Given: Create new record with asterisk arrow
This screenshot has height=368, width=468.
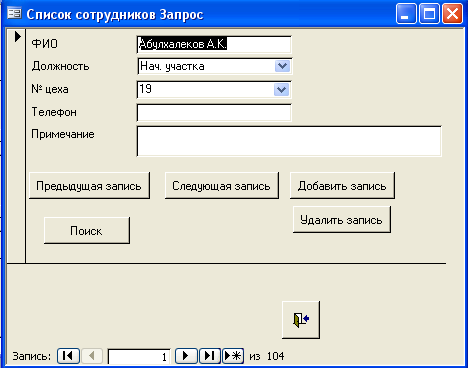Looking at the screenshot, I should tap(233, 356).
